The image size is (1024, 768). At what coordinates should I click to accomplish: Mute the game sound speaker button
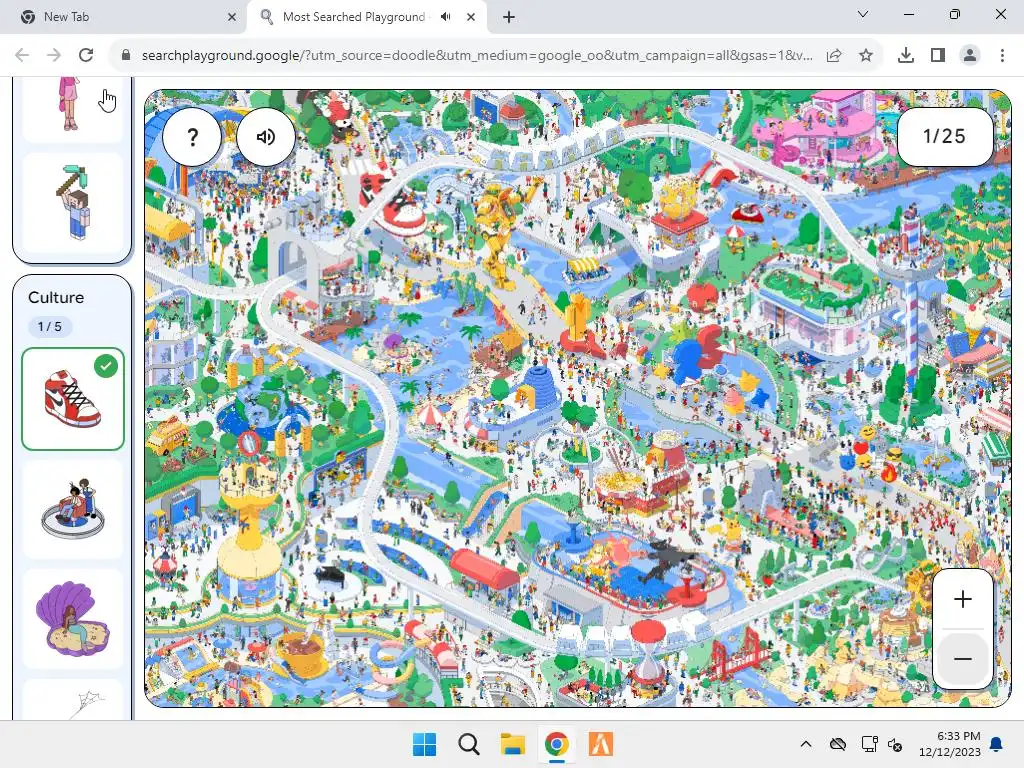pos(266,137)
